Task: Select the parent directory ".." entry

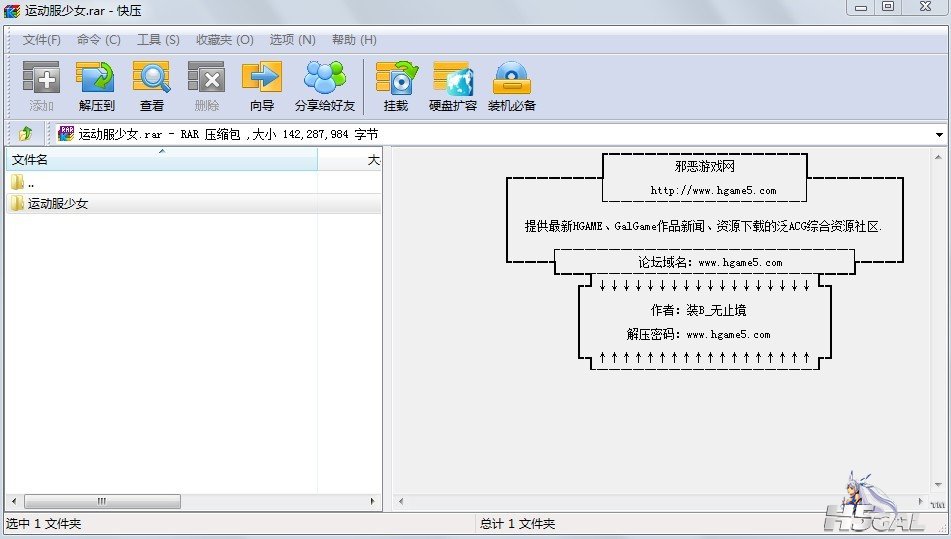Action: coord(31,183)
